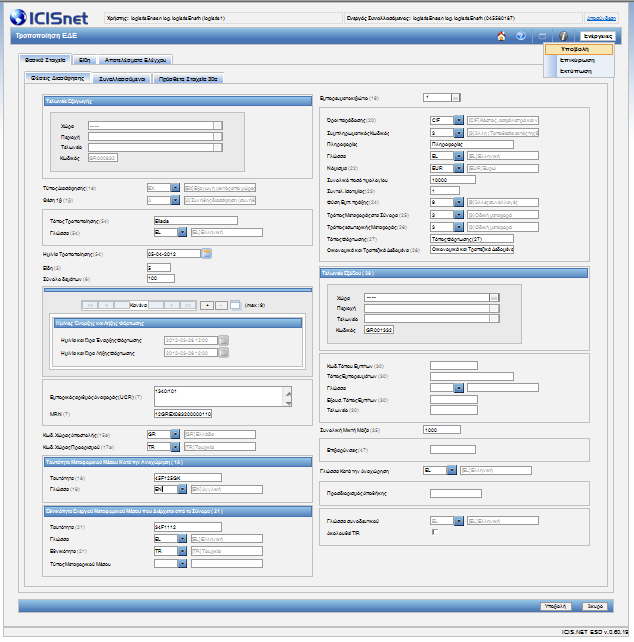Viewport: 634px width, 642px height.
Task: Click the '+' add record button in navigator
Action: pos(207,305)
